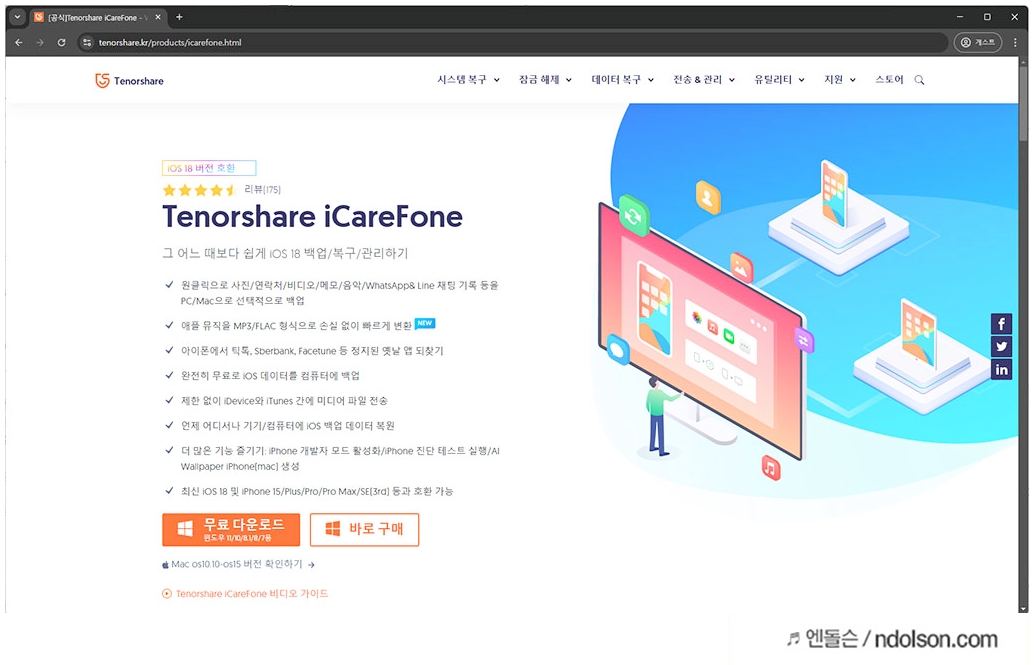
Task: Open site information icon in address bar
Action: pyautogui.click(x=87, y=42)
